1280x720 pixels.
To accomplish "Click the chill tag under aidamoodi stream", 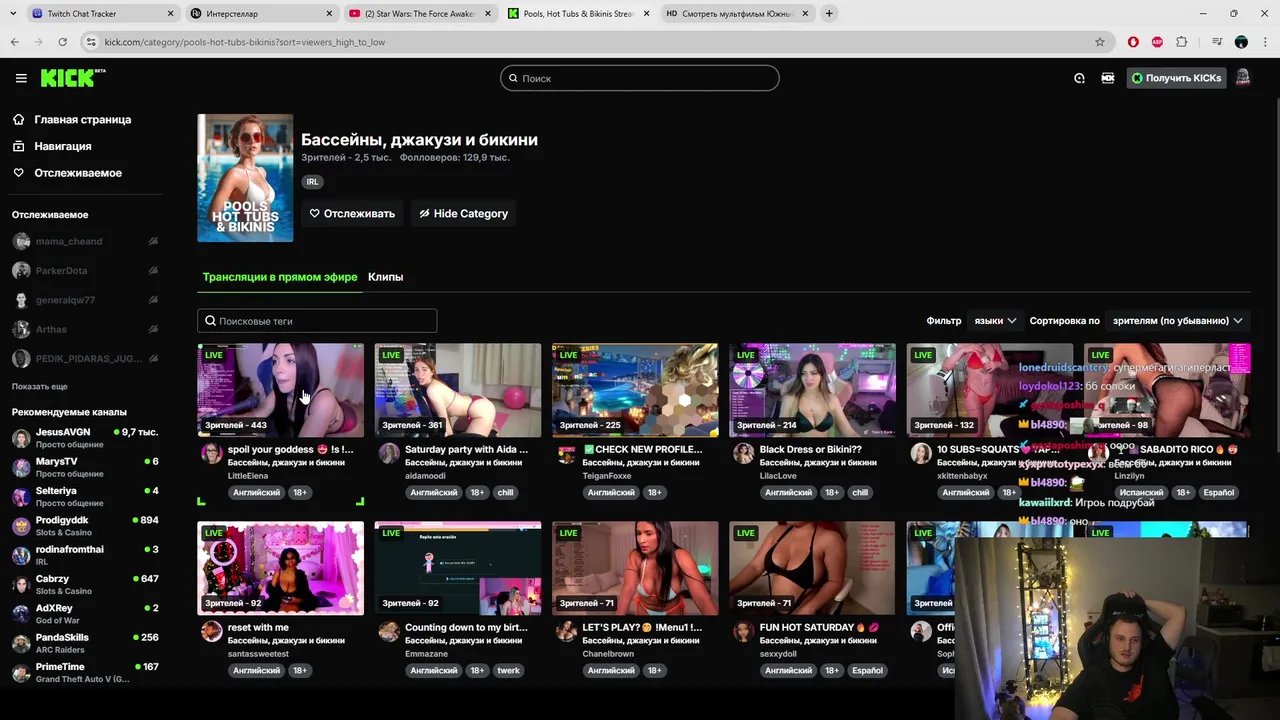I will [x=506, y=493].
